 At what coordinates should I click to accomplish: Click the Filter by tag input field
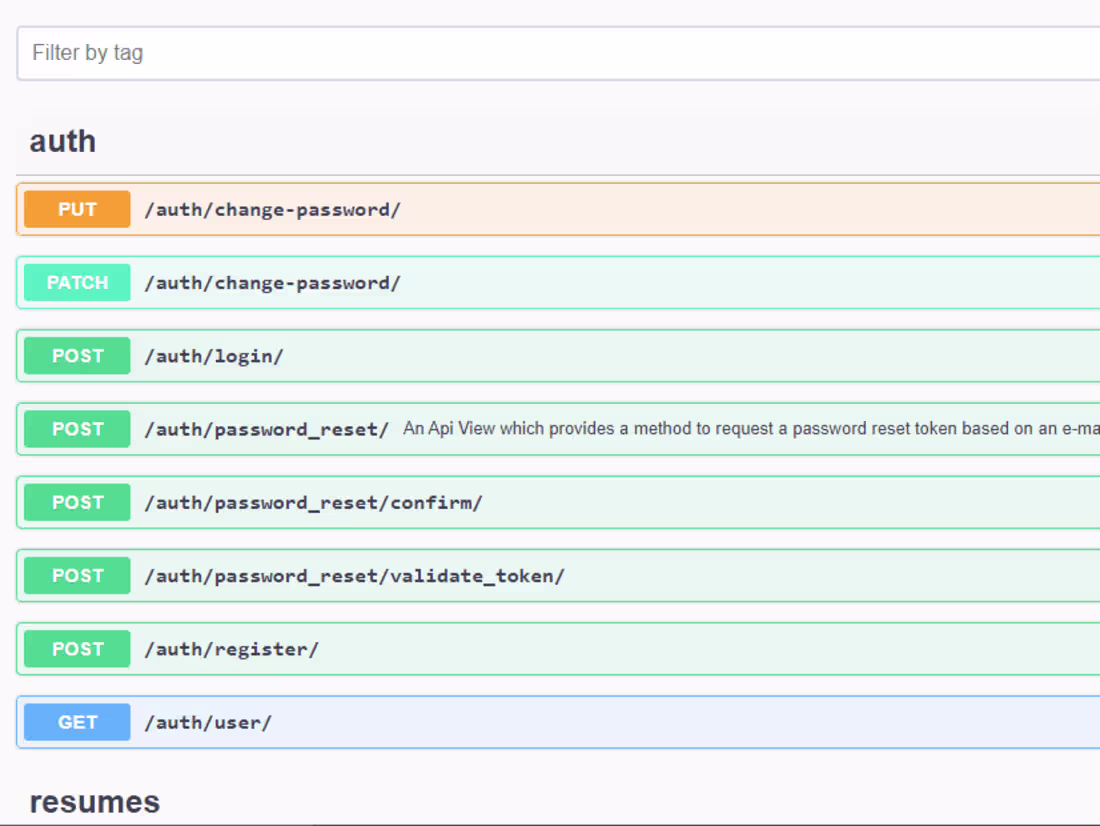point(550,52)
